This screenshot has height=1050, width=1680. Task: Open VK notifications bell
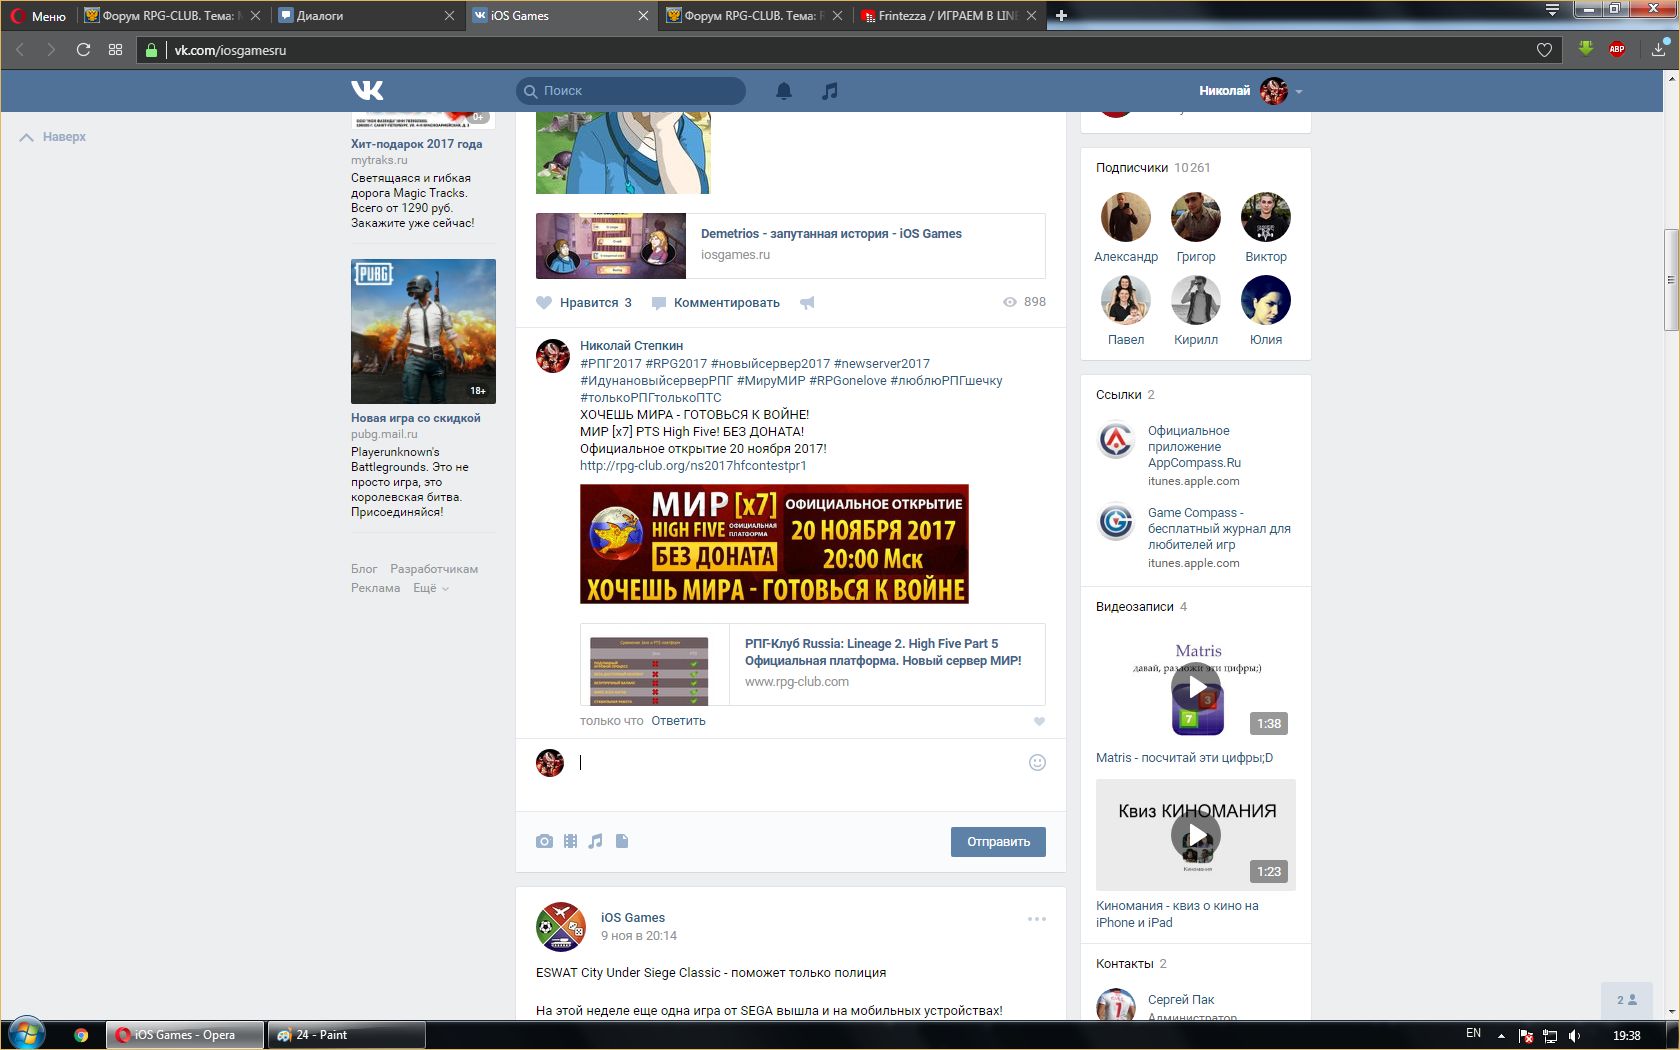click(x=784, y=91)
